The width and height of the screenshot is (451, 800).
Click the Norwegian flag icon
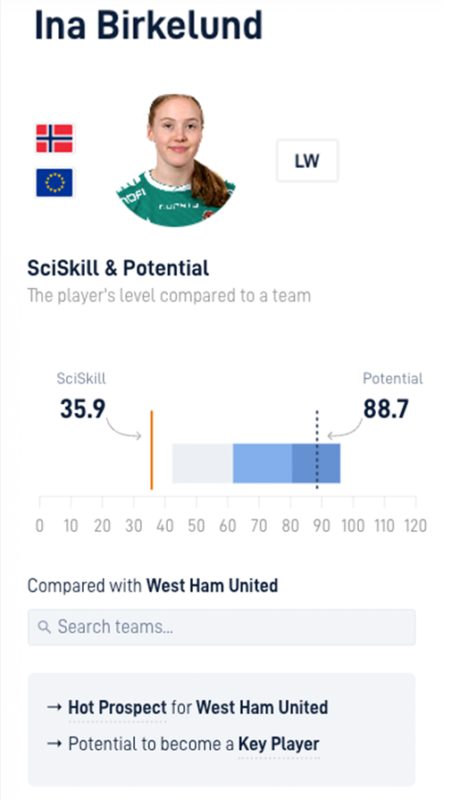[x=54, y=138]
